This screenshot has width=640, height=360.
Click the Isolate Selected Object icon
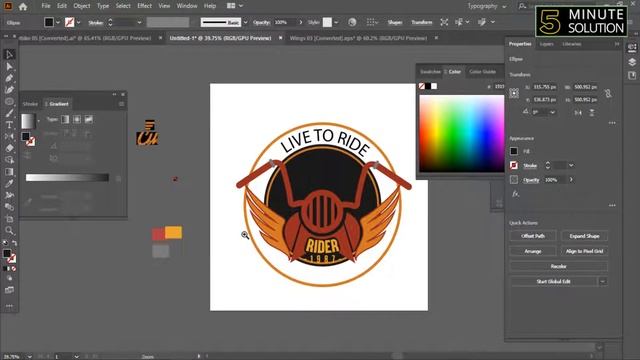coord(444,22)
